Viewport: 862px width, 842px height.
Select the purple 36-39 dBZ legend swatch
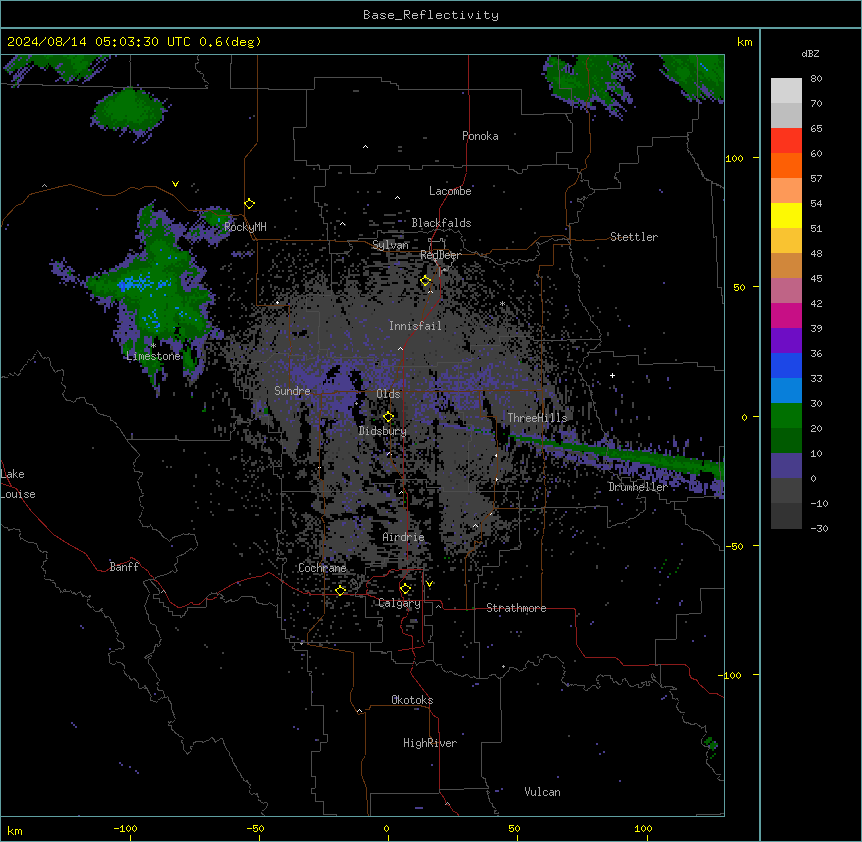[x=786, y=341]
